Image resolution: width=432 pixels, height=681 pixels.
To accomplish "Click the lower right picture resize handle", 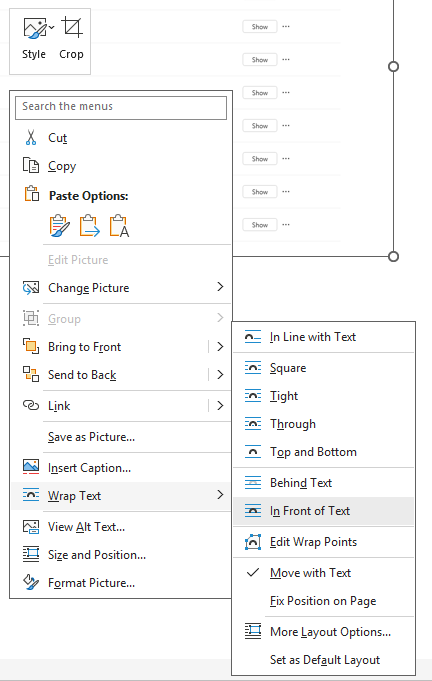I will [393, 256].
